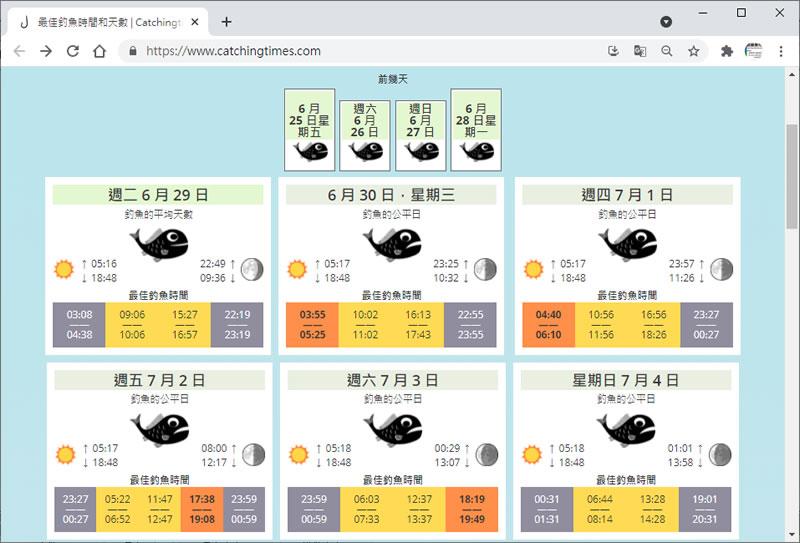Go to the browser home page icon
The height and width of the screenshot is (543, 800).
99,51
